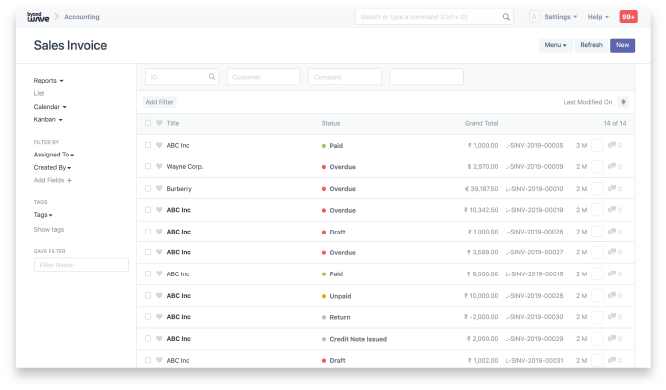
Task: Select the checkbox of the Unpaid ABC Inc row
Action: pos(148,295)
